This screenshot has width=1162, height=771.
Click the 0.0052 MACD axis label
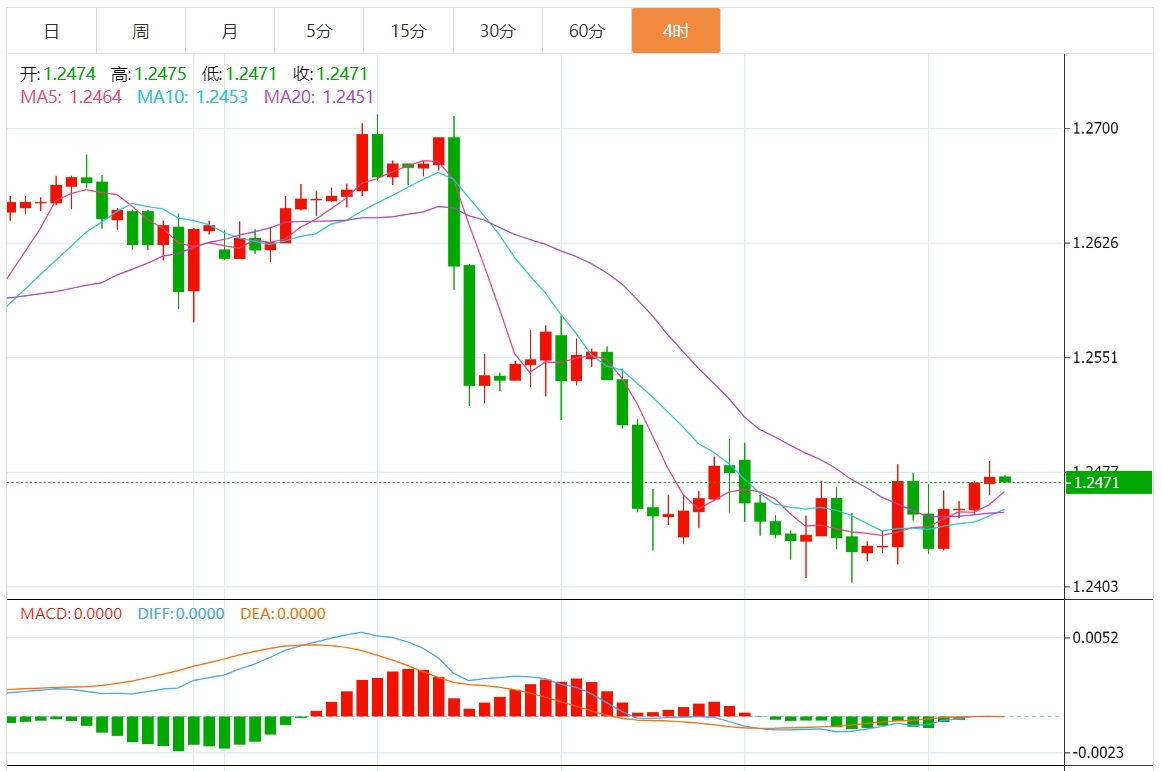click(x=1095, y=638)
